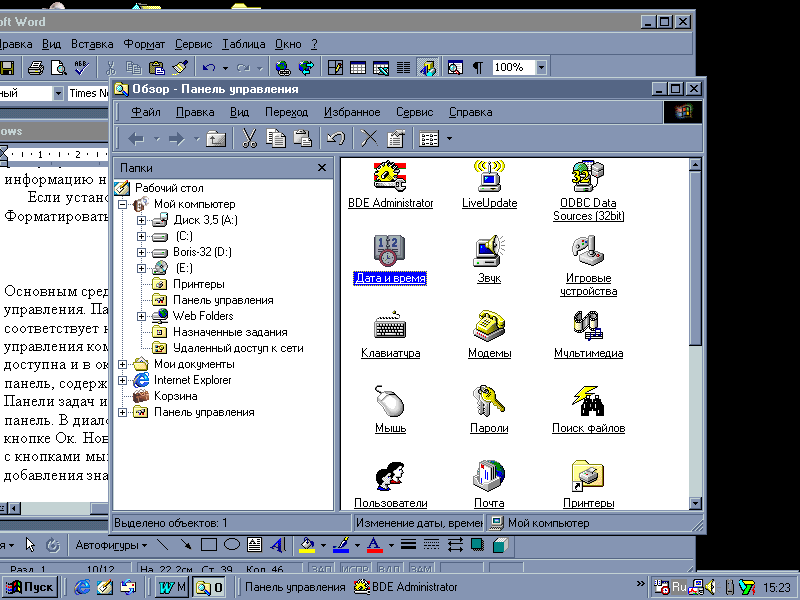Open the Таблица menu in Word

pos(243,44)
